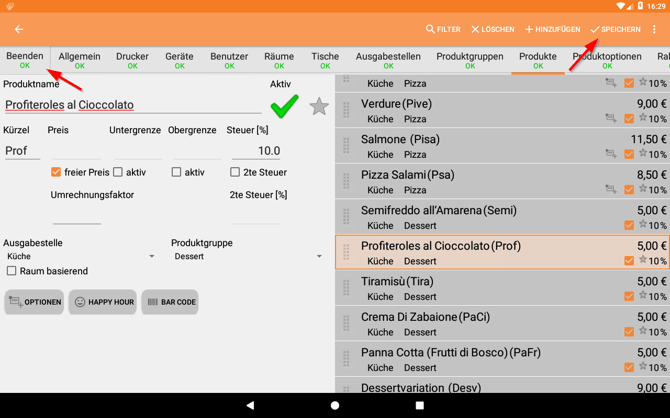Viewport: 670px width, 418px height.
Task: Open the Drucker tab
Action: [x=132, y=60]
